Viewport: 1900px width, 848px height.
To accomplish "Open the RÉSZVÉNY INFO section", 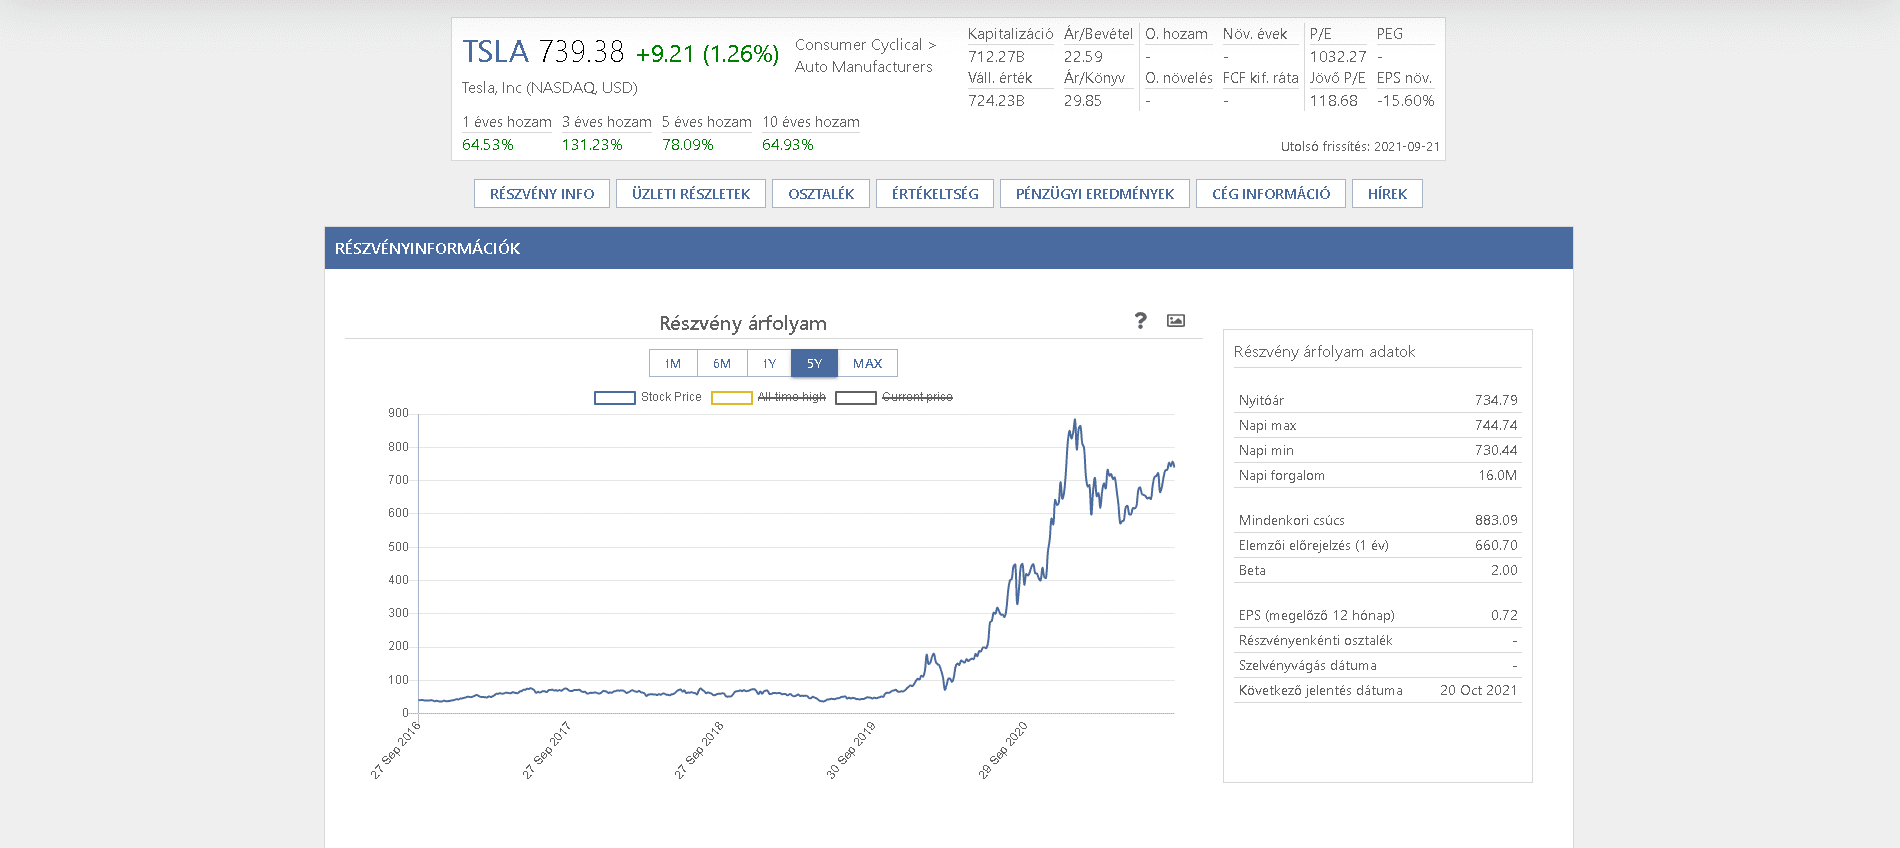I will click(542, 194).
